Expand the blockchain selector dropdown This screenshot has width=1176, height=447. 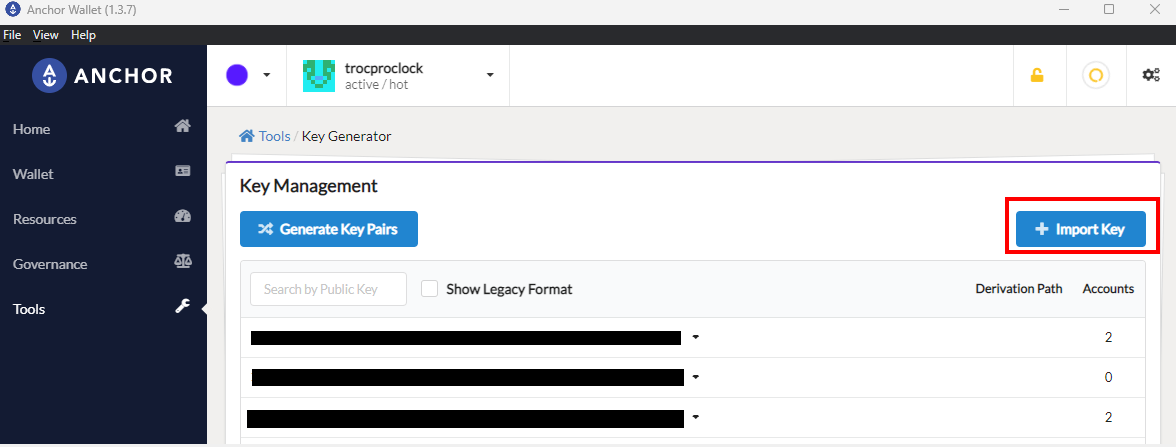coord(266,75)
